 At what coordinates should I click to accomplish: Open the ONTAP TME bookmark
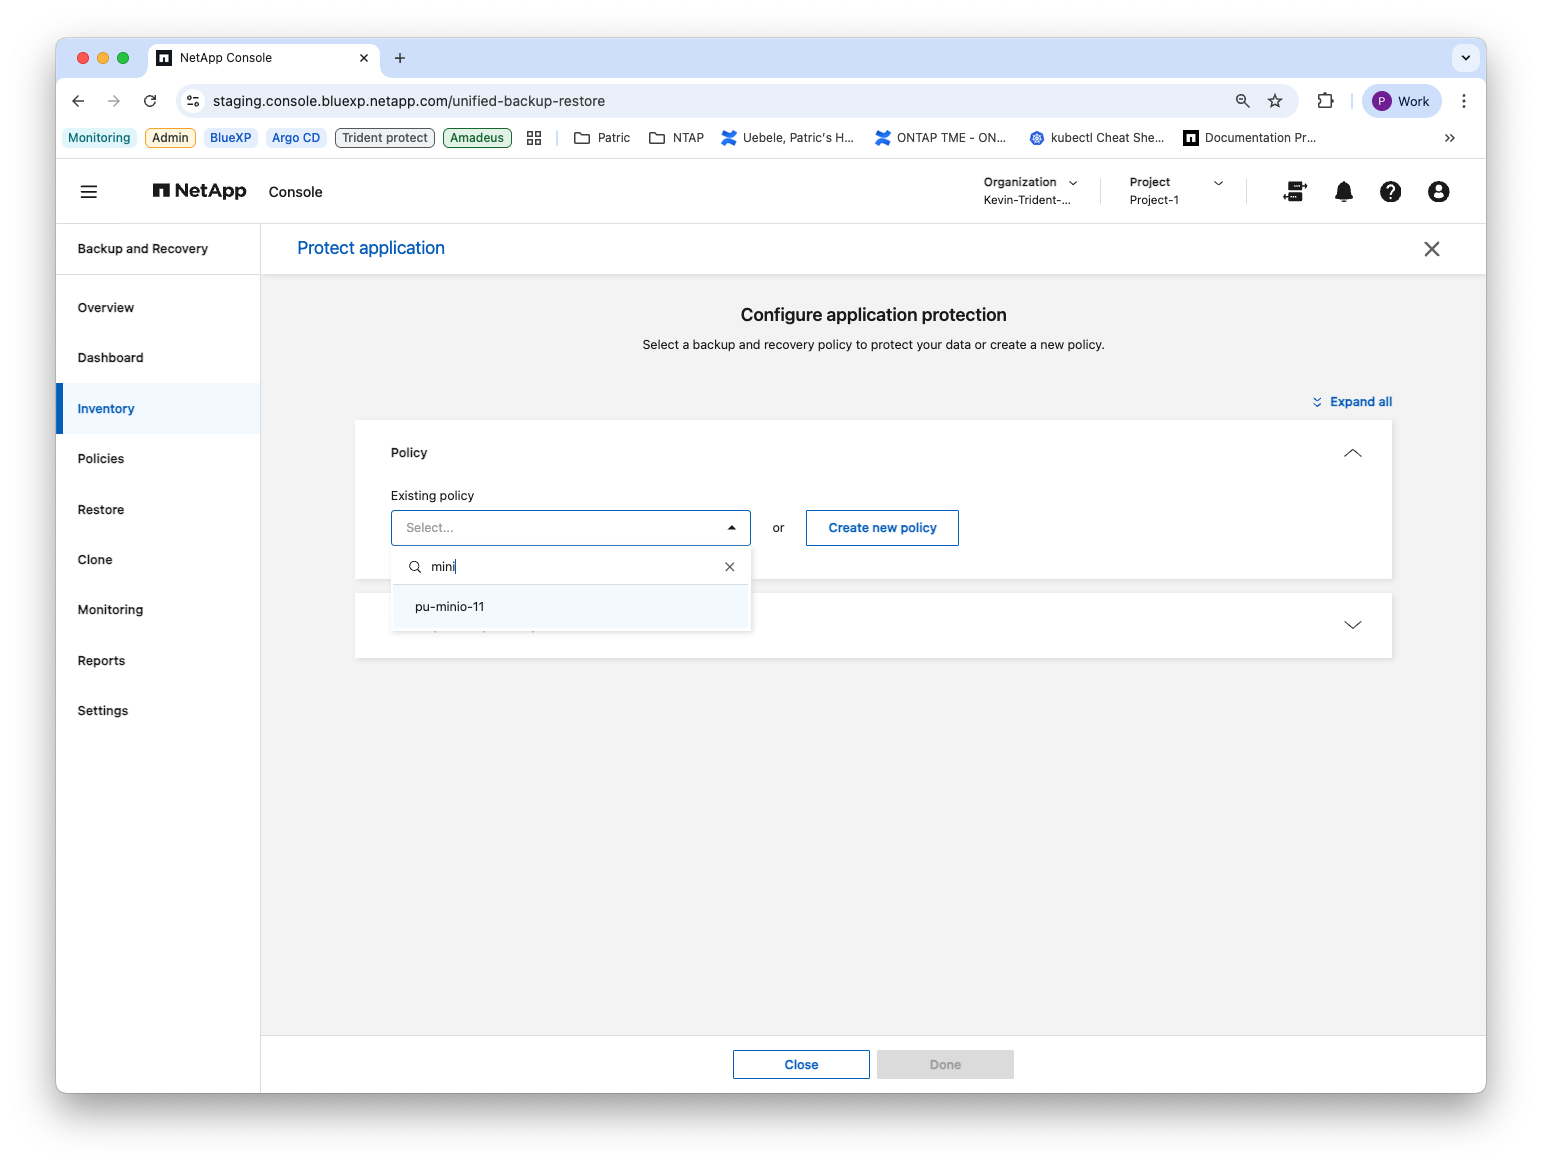tap(941, 138)
